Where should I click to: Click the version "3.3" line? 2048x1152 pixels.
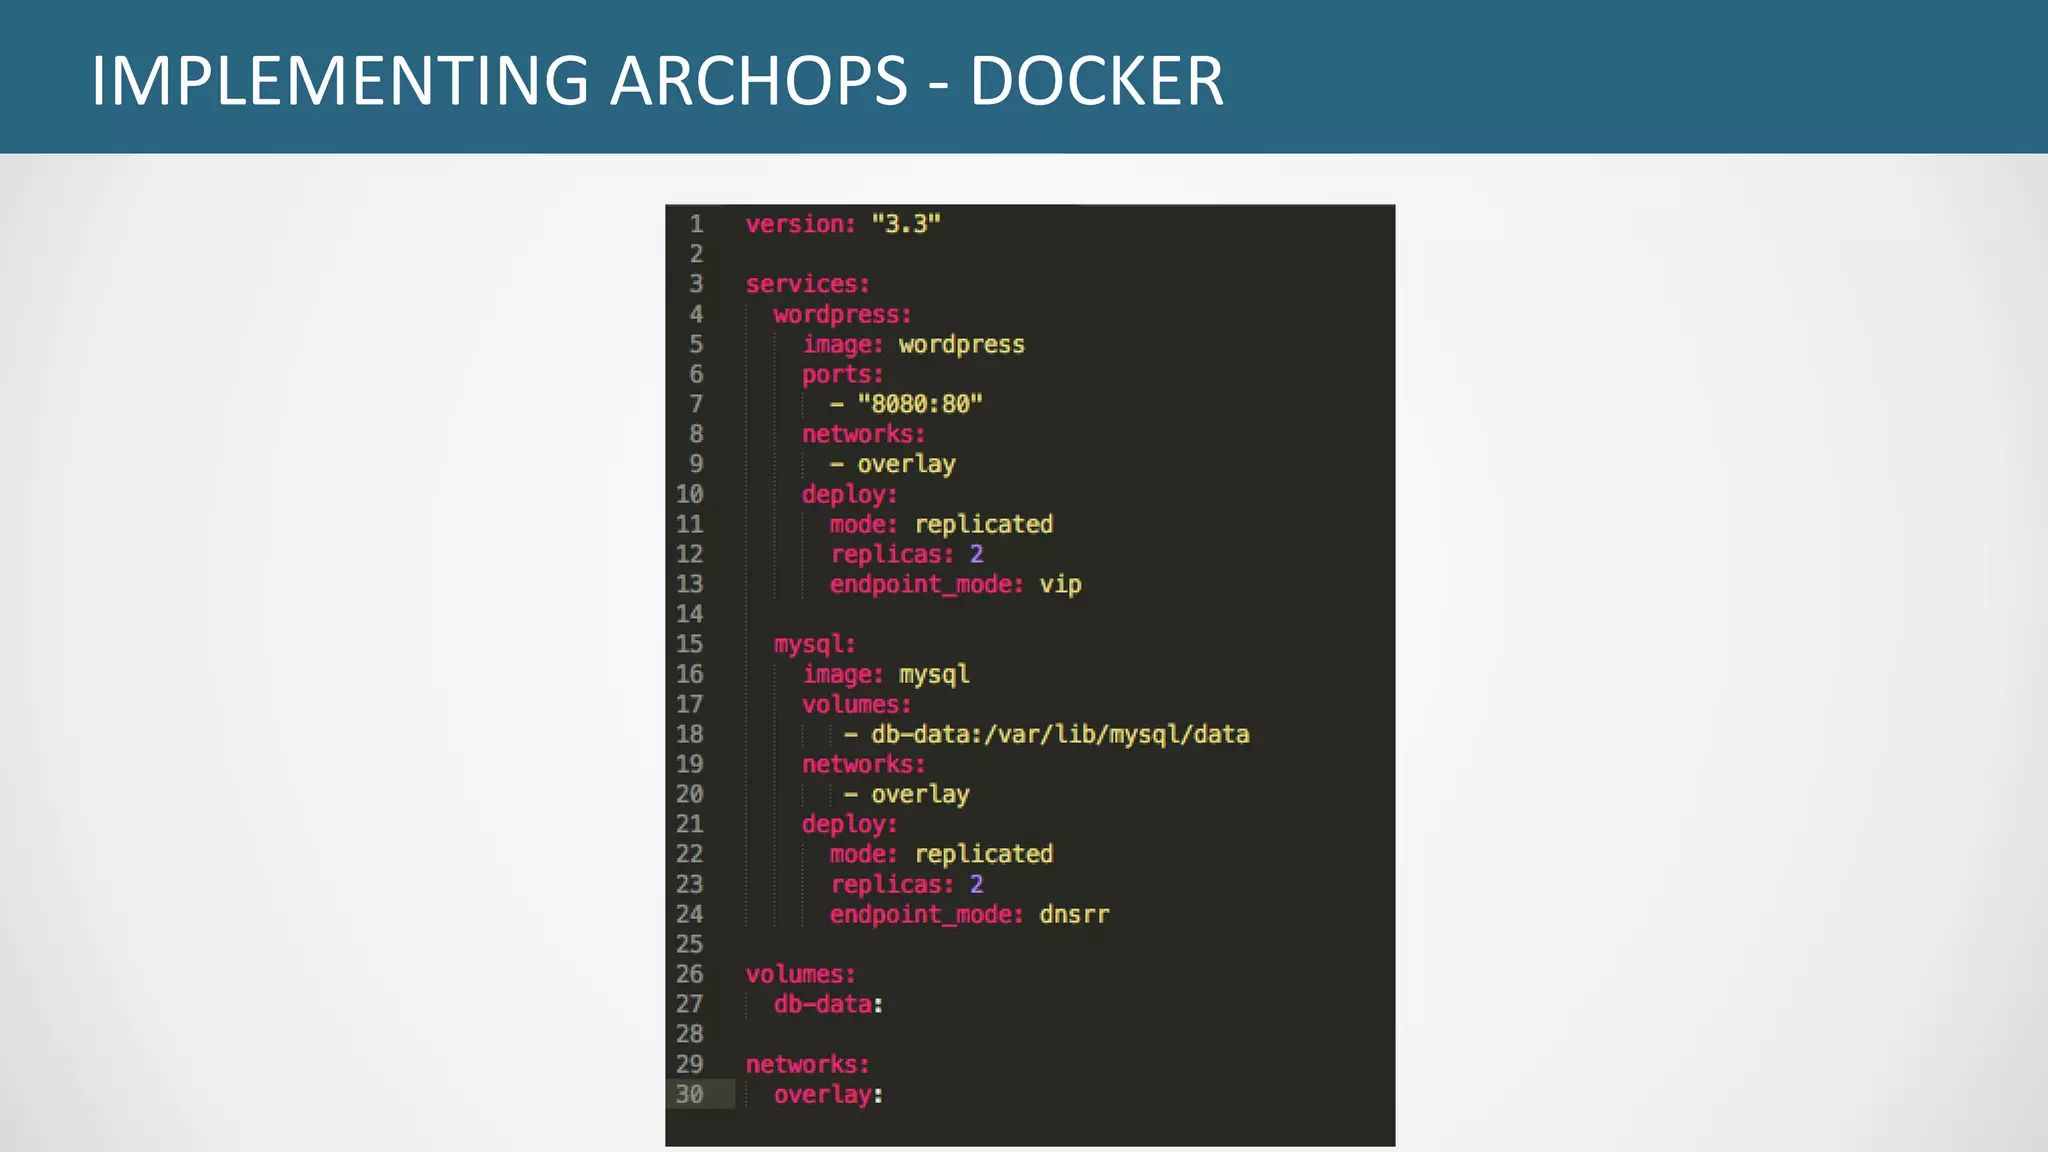pyautogui.click(x=843, y=224)
